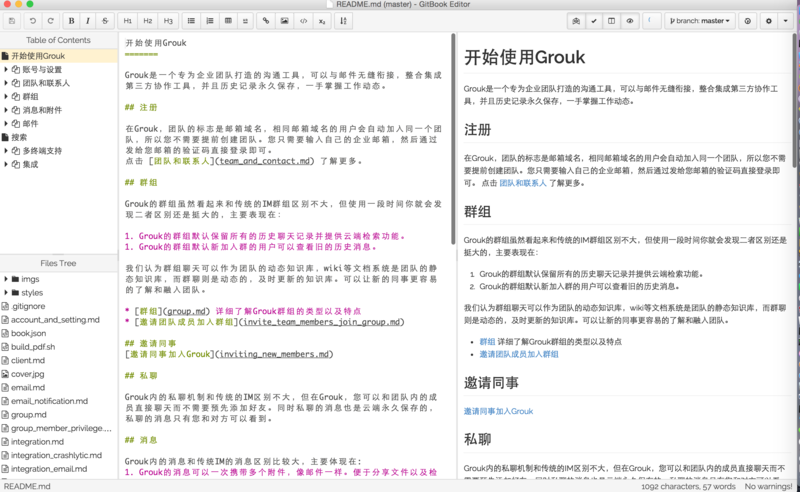
Task: Click the save file icon in toolbar
Action: [x=12, y=21]
